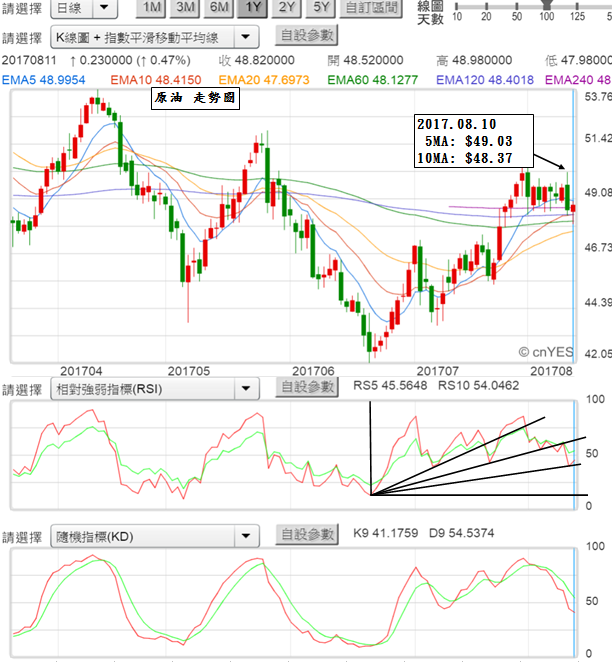Screen dimensions: 612x662
Task: Click the D9 54.5374 readout
Action: tap(461, 533)
